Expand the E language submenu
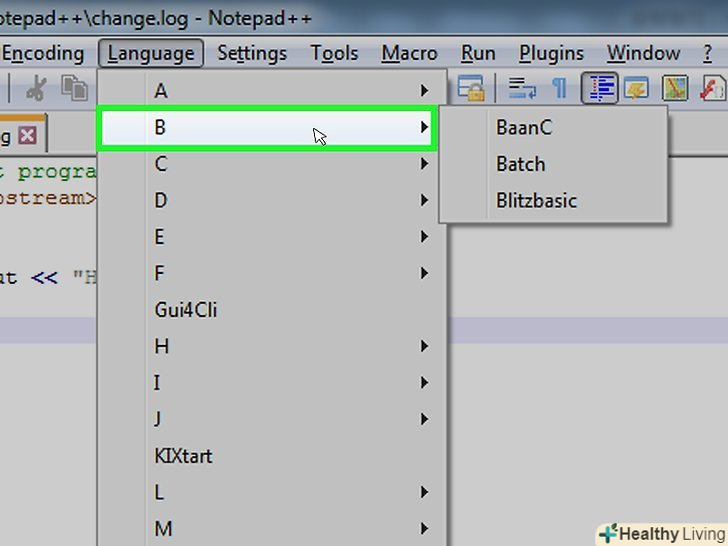The image size is (728, 546). (x=272, y=237)
